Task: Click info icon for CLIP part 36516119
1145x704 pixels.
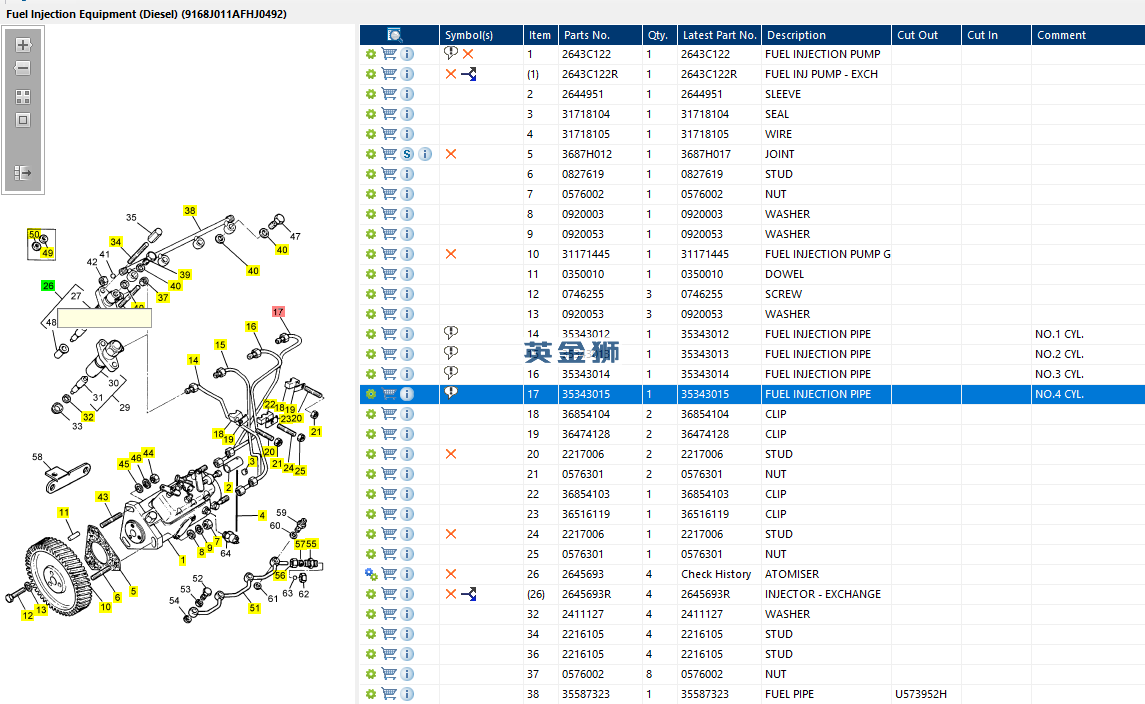Action: [407, 514]
